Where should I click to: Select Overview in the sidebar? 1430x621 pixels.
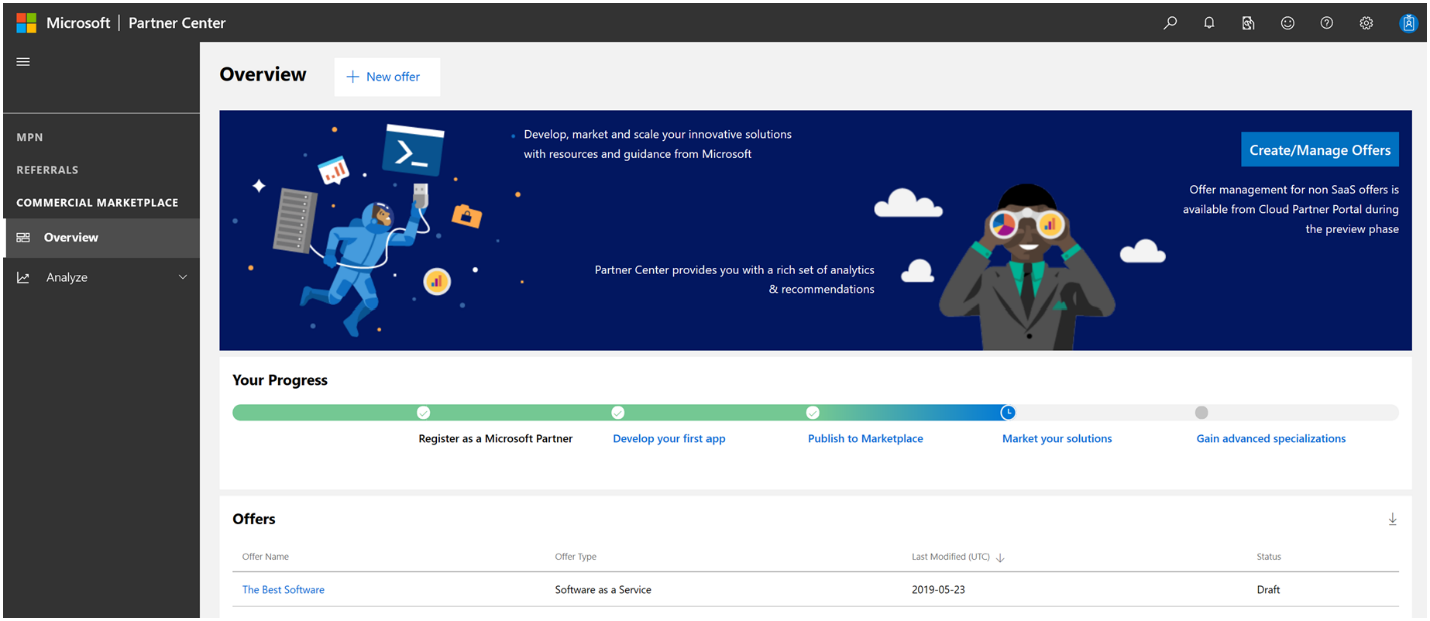pyautogui.click(x=101, y=238)
